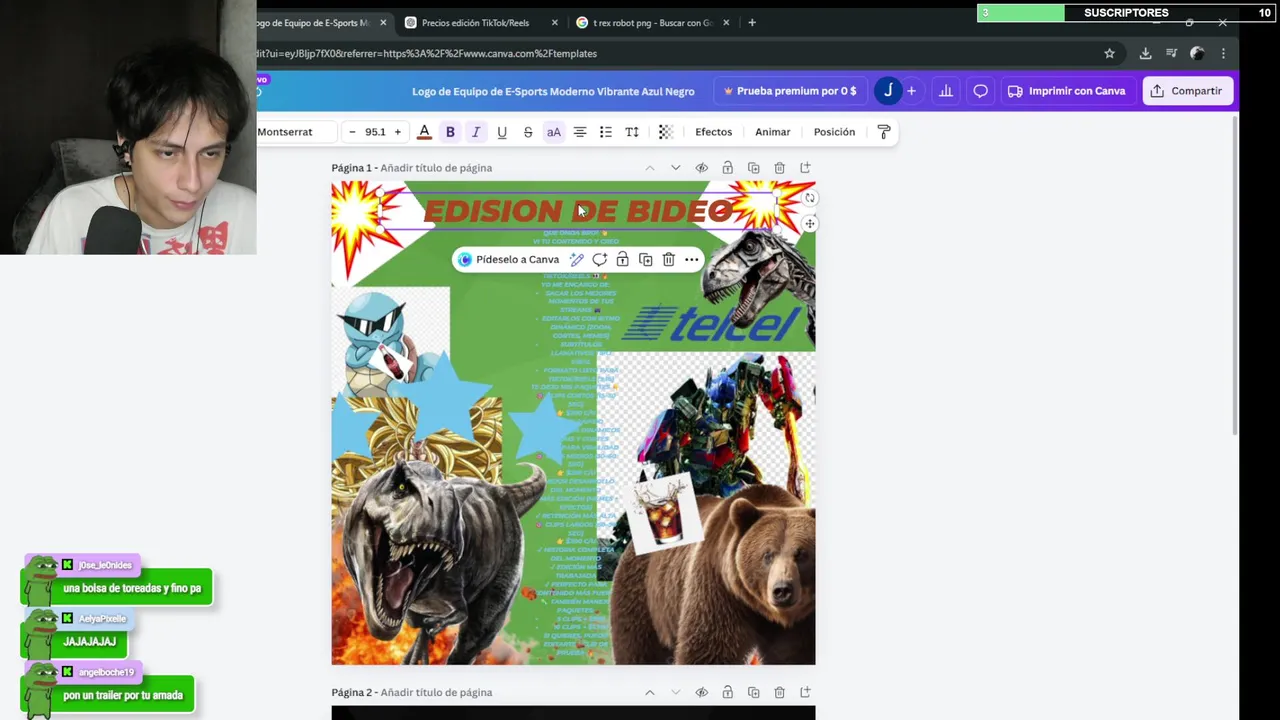Duplicate Página 2
1280x720 pixels.
(x=754, y=692)
